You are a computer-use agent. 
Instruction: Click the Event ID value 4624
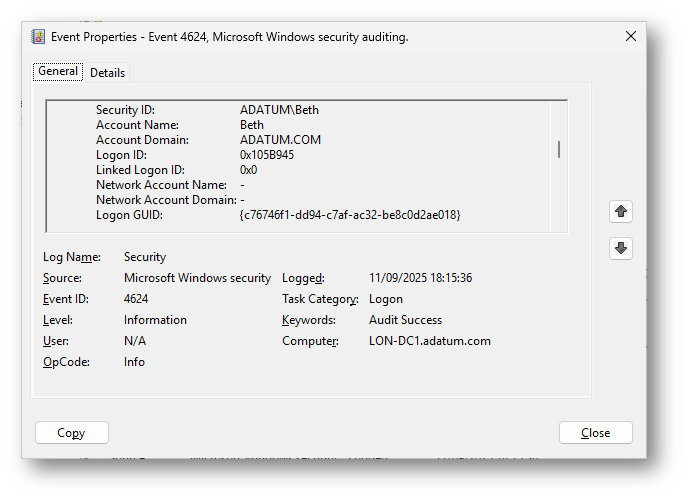point(137,299)
